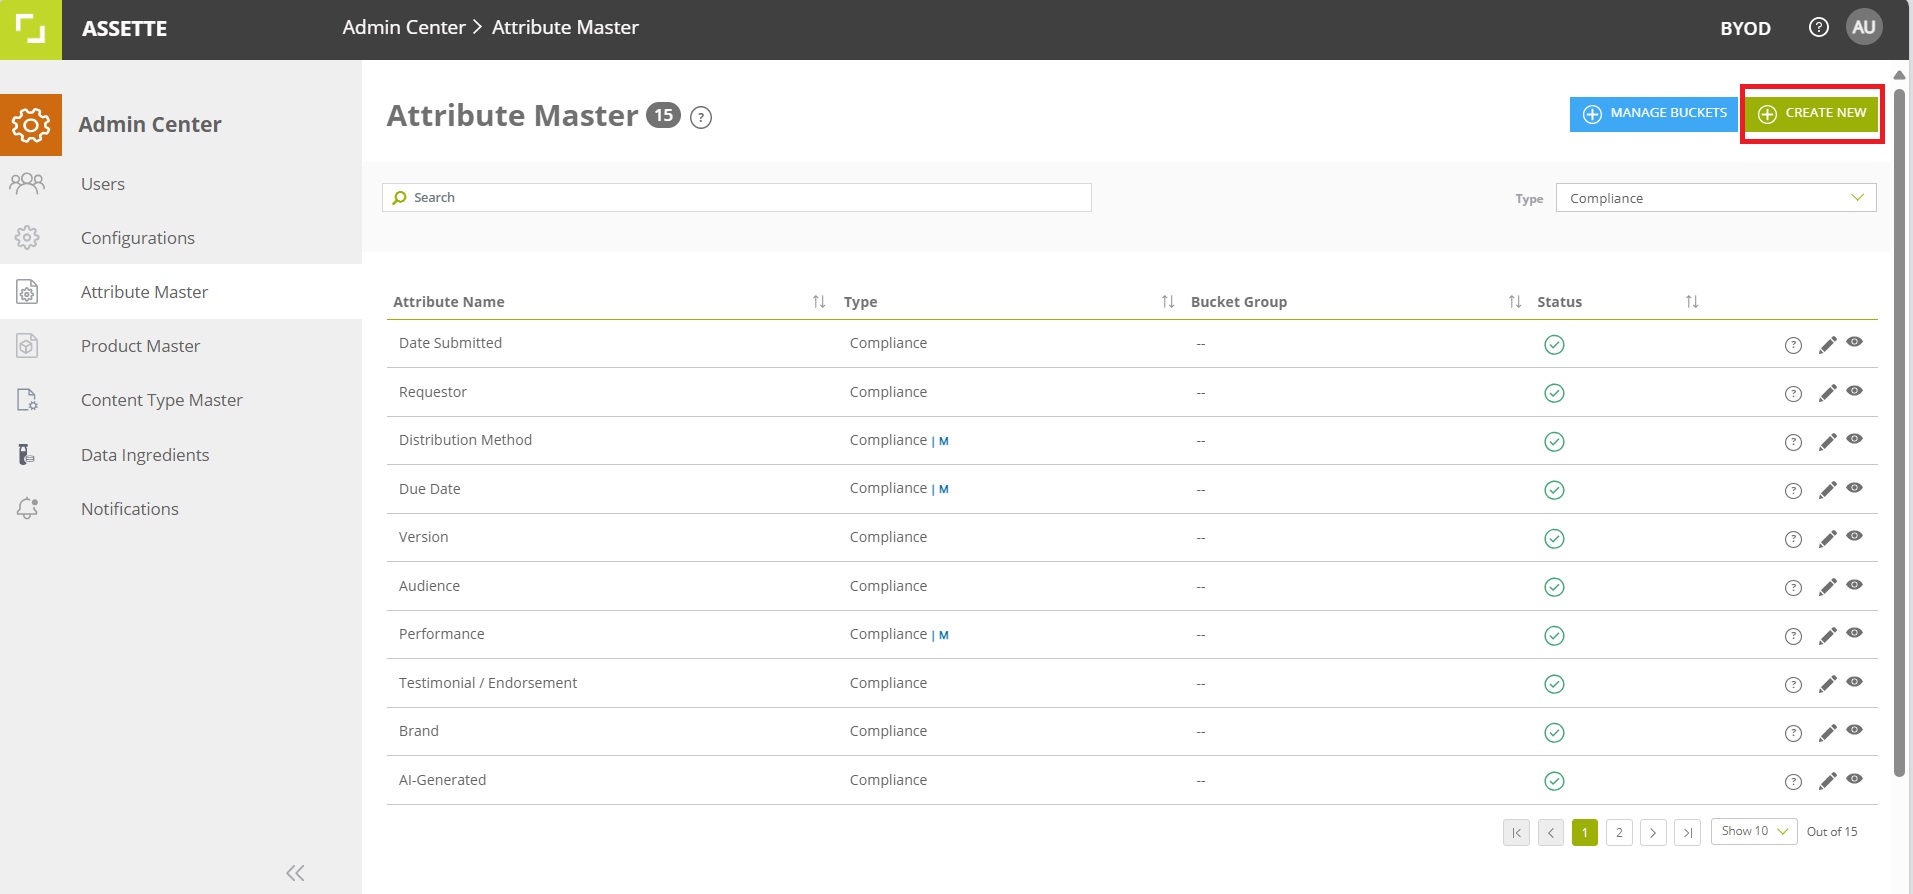
Task: Expand the Show 10 page size dropdown
Action: click(x=1754, y=831)
